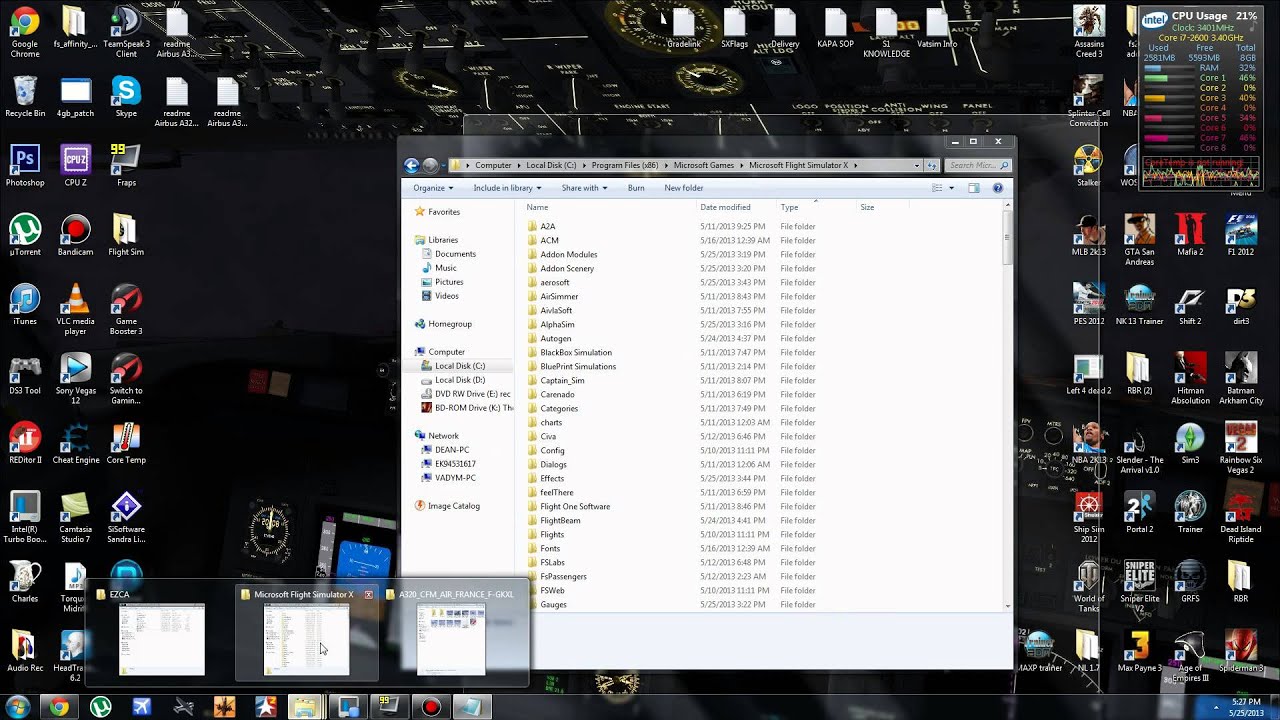The image size is (1280, 720).
Task: Open the Share with dropdown
Action: point(584,188)
